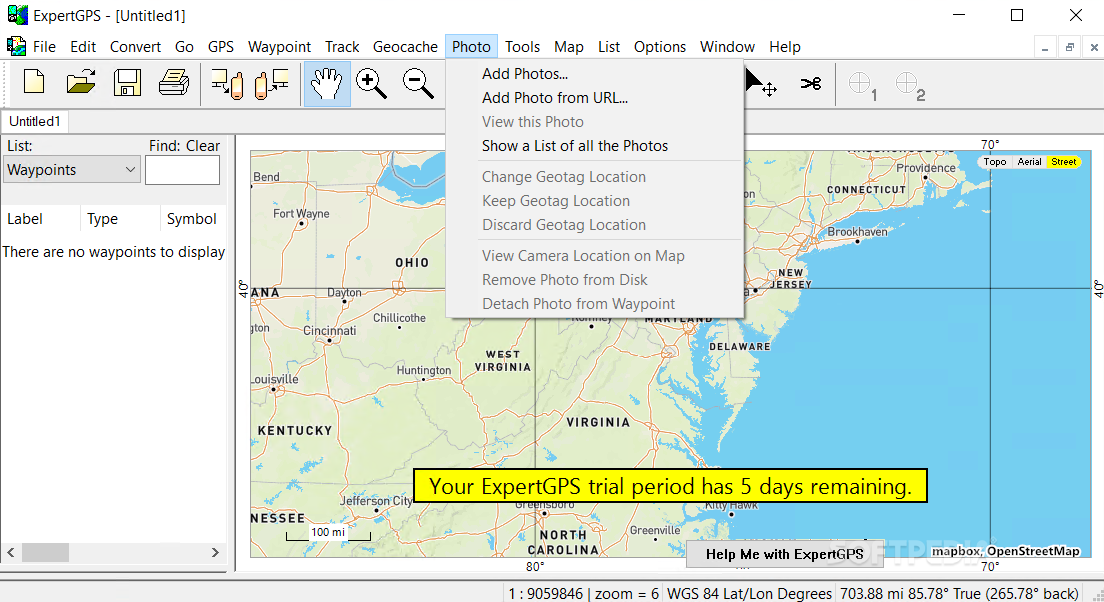Open the Waypoint menu
Screen dimensions: 1104x602
pos(280,46)
